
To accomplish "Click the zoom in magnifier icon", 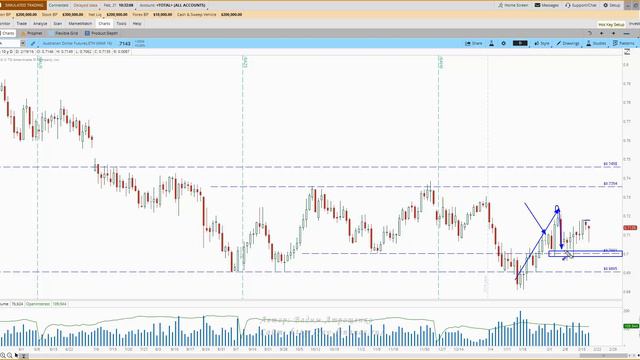I will point(3,356).
